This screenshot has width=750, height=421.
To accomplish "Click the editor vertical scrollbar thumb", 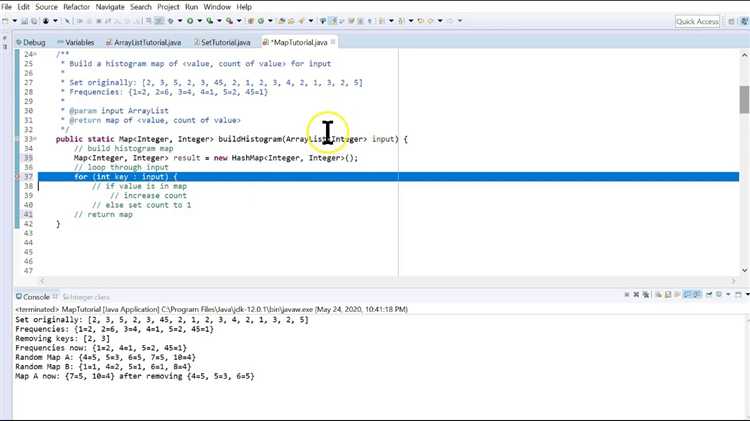I will 744,100.
